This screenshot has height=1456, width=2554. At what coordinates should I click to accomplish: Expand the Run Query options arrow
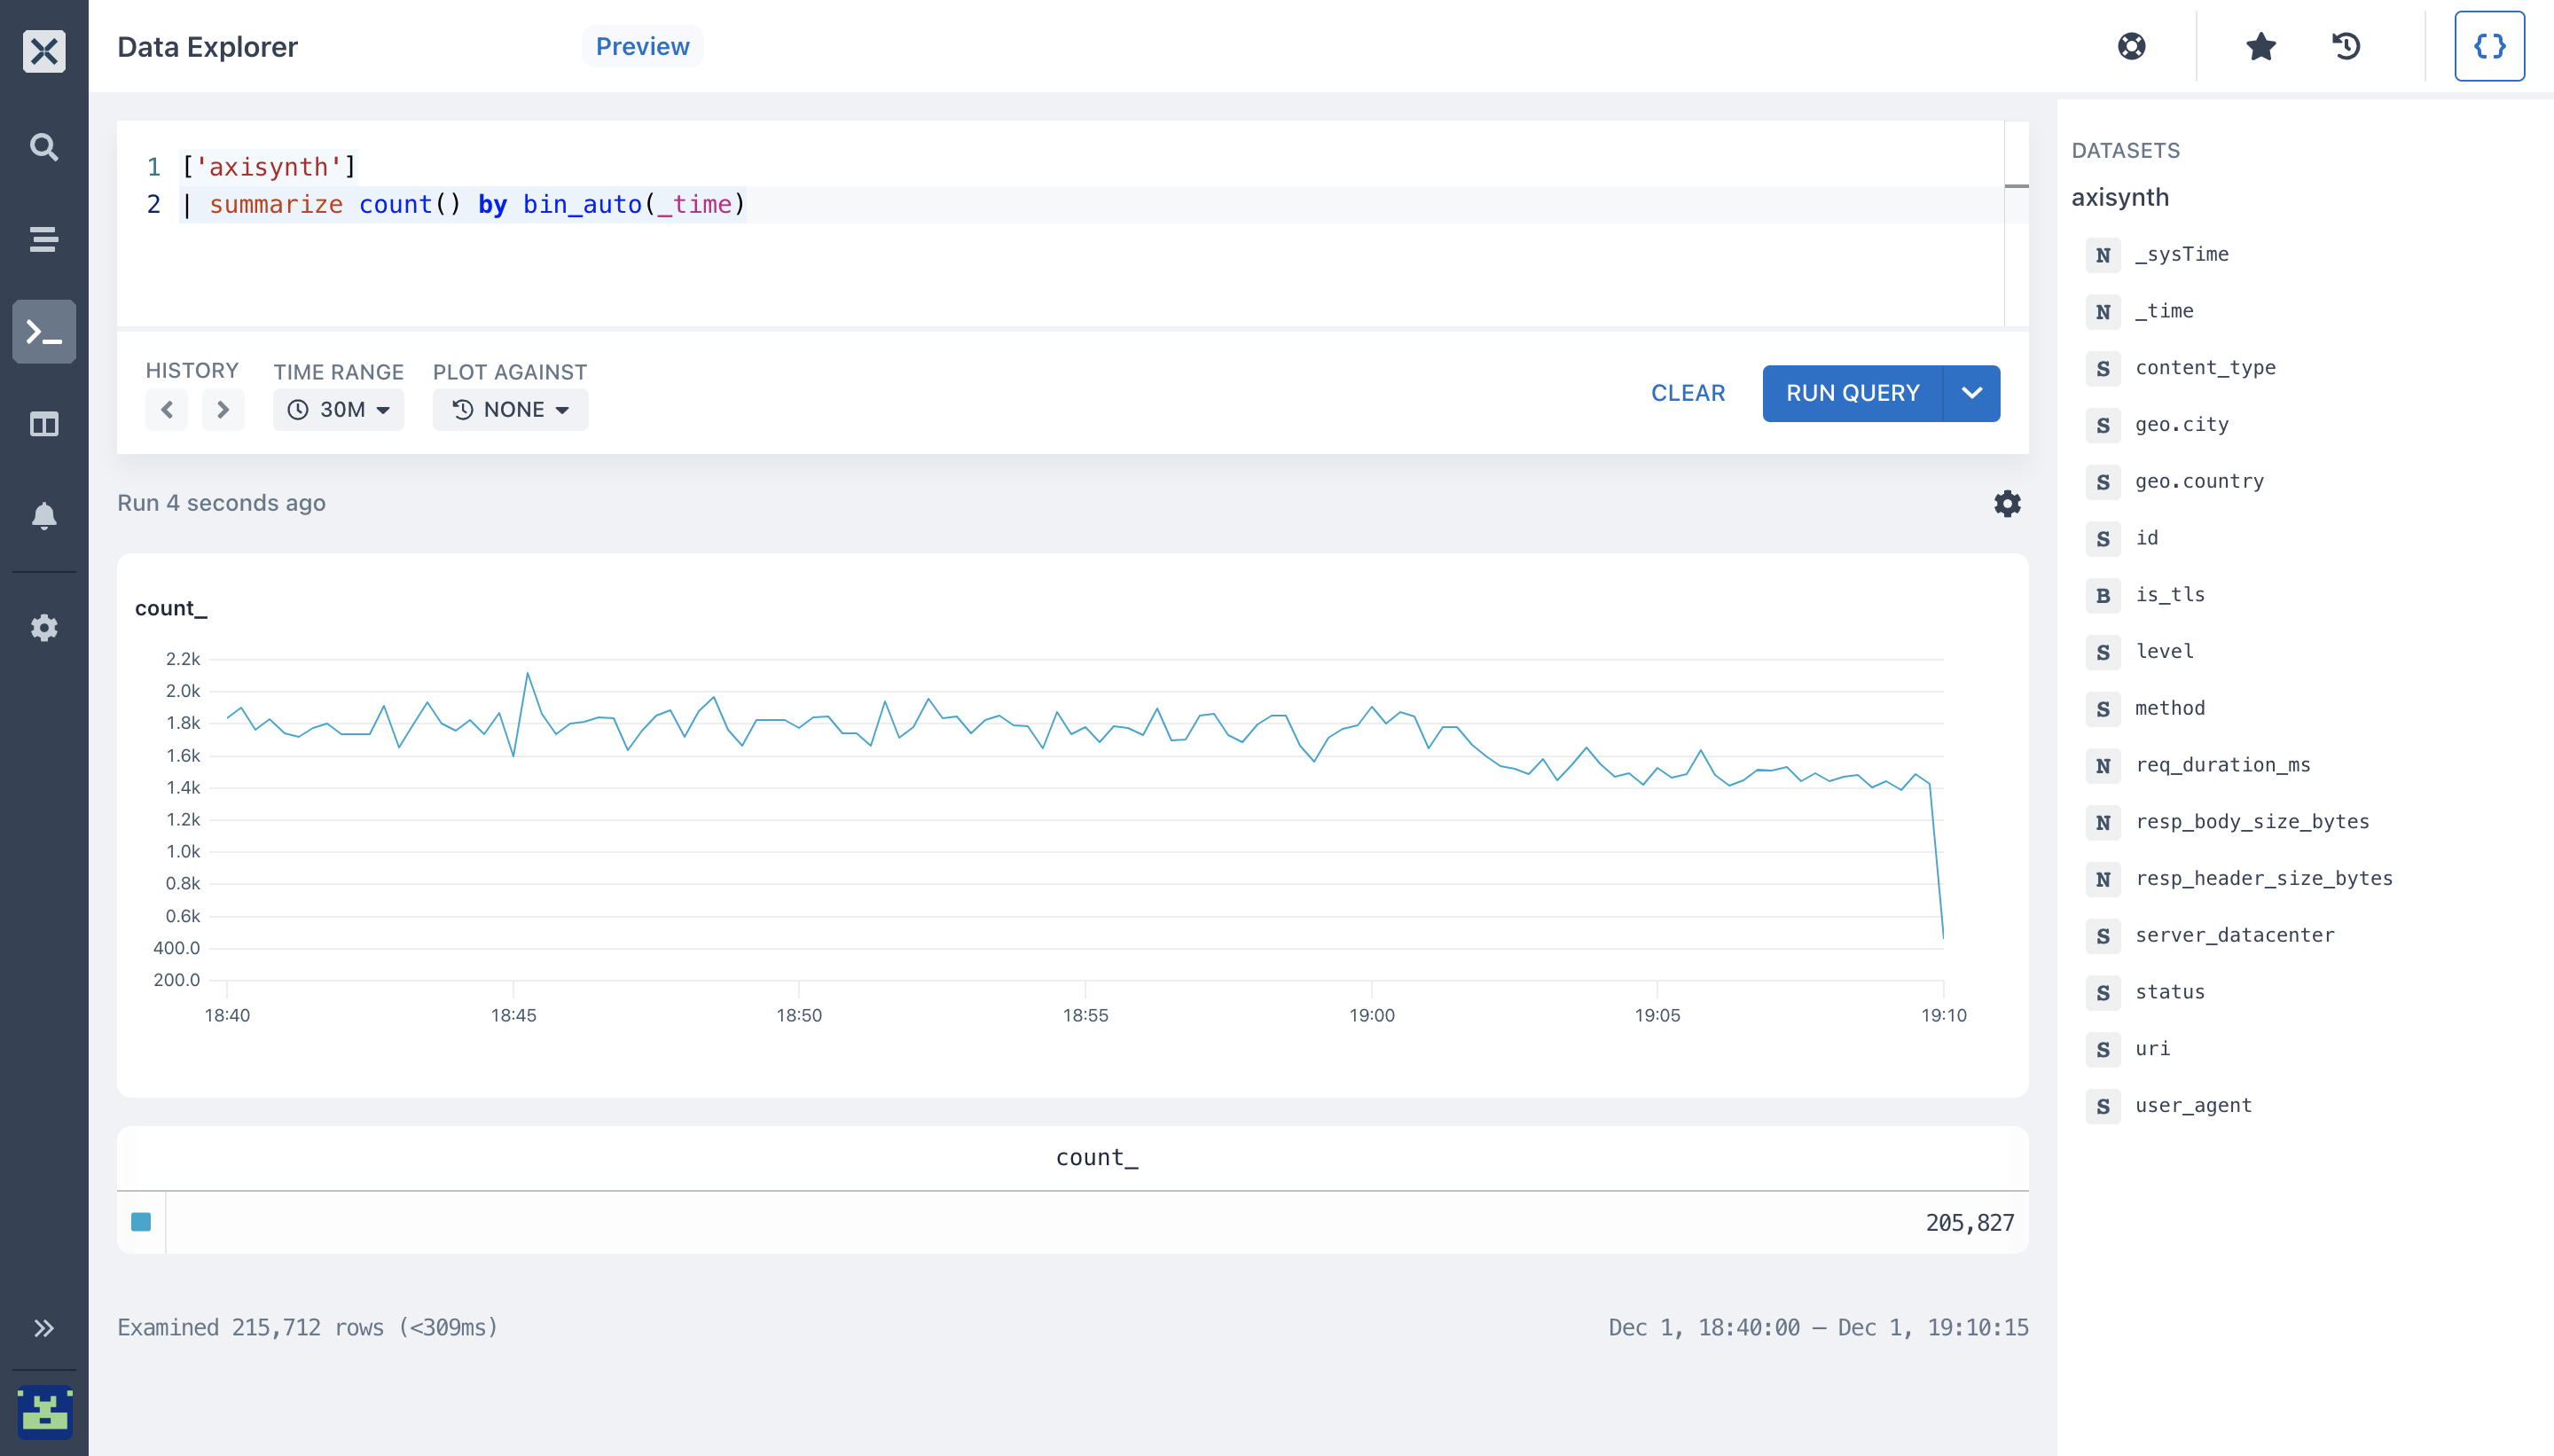tap(1972, 394)
